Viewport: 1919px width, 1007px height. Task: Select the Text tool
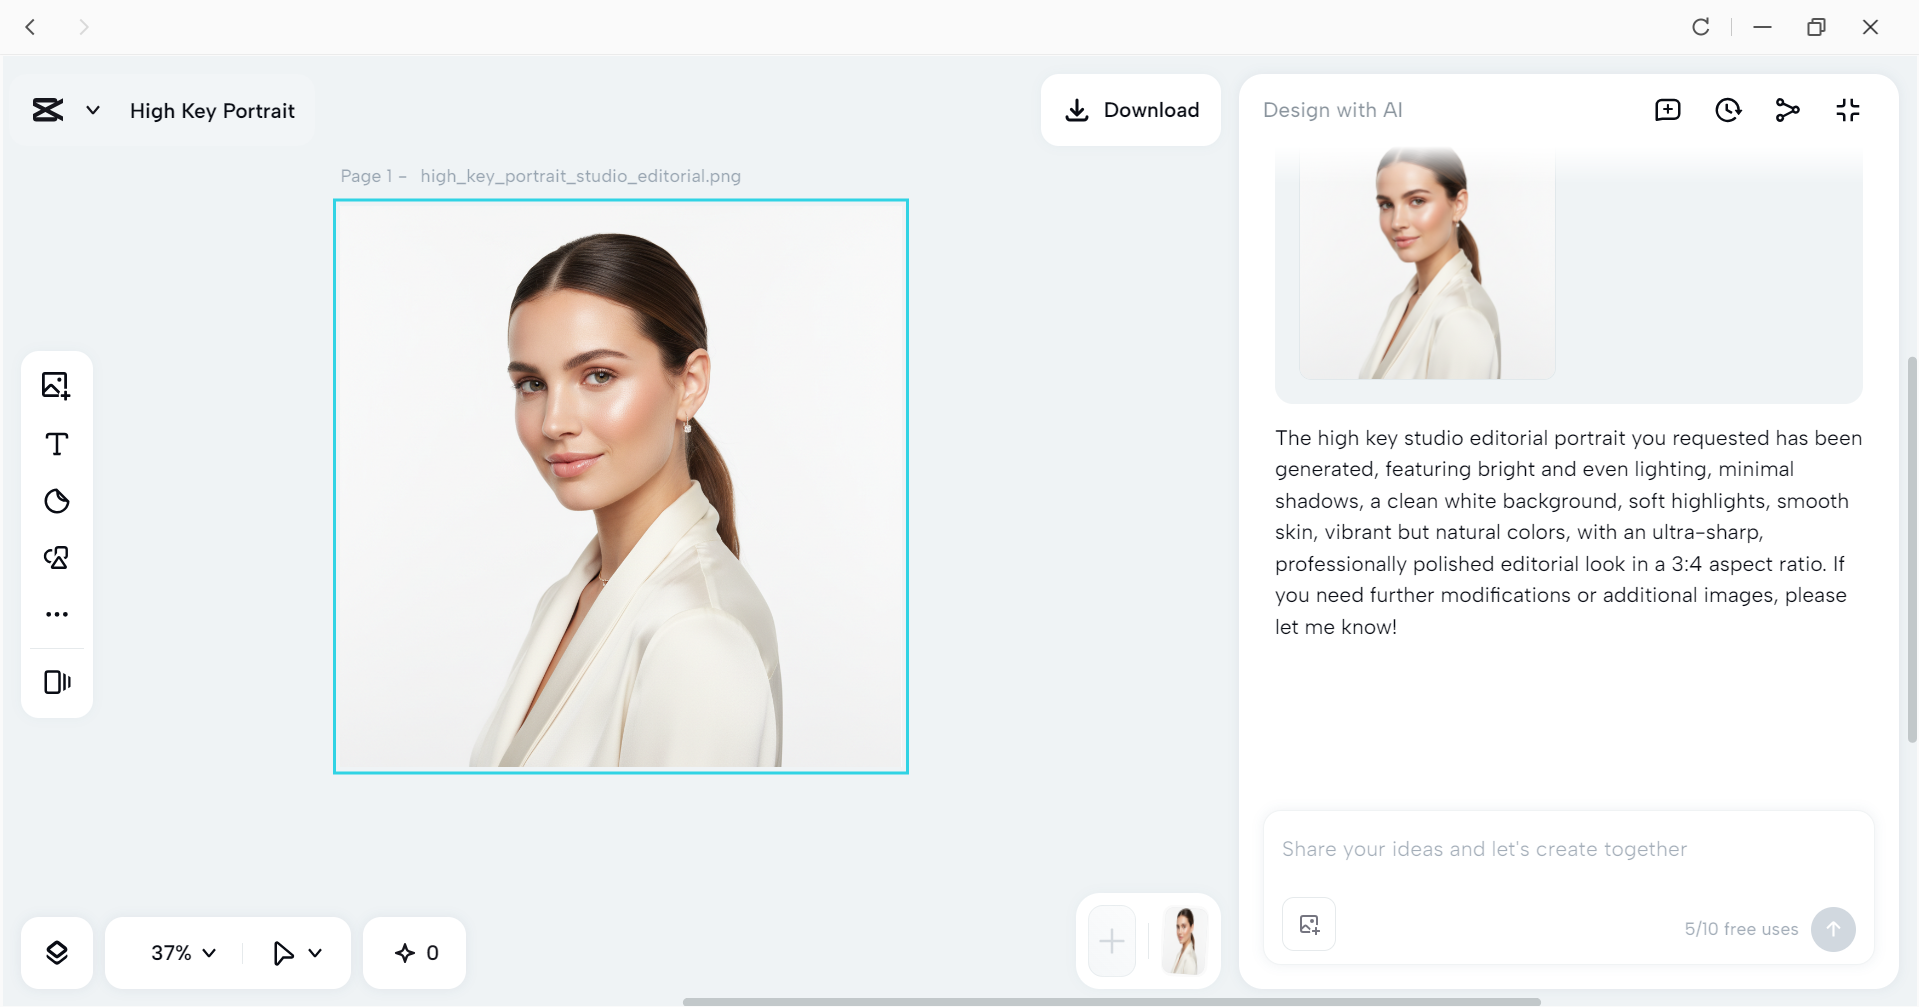point(57,444)
